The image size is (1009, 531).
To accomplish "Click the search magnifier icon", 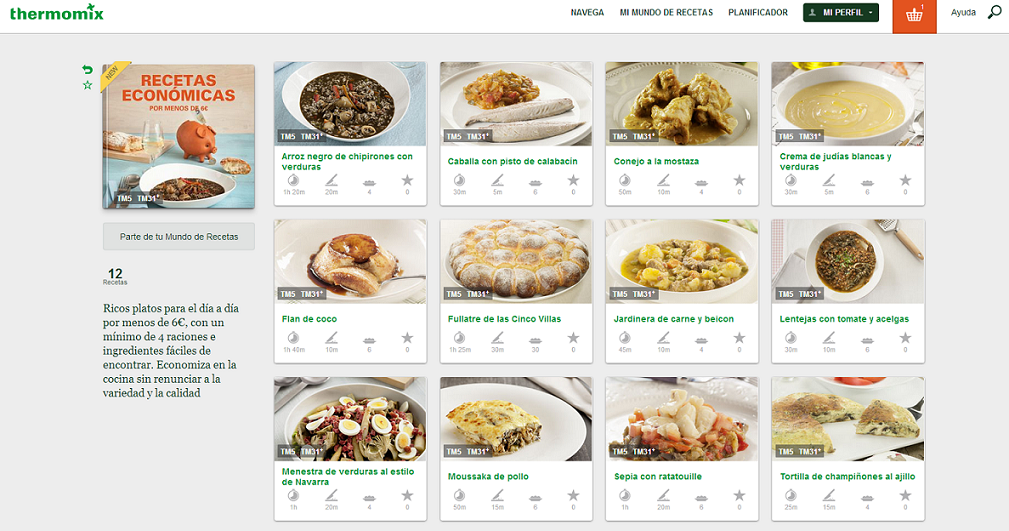I will pyautogui.click(x=994, y=12).
